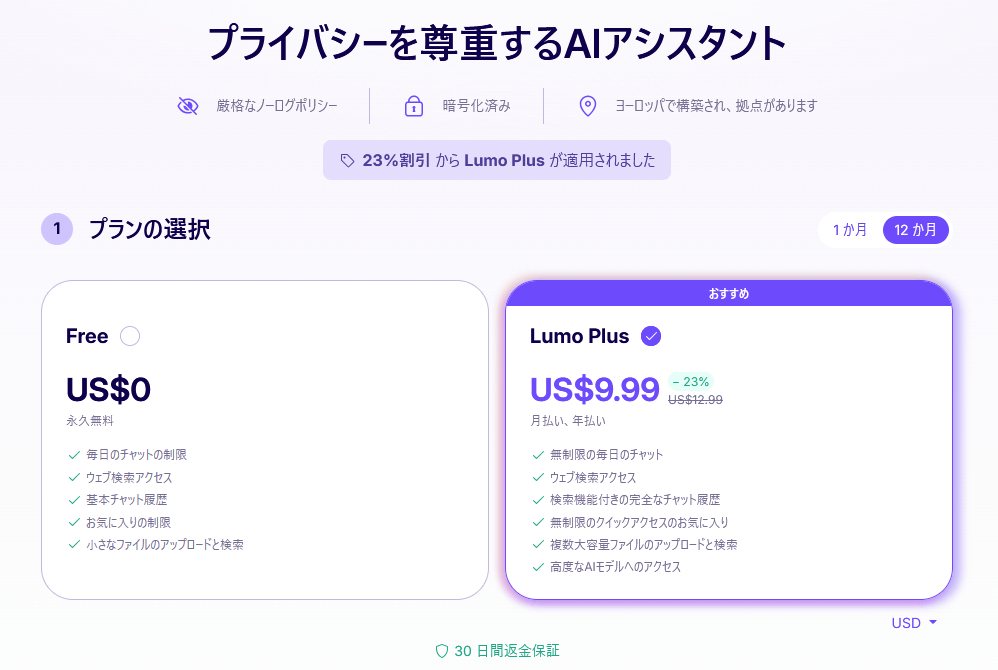Select the Lumo Plus plan checkmark
Screen dimensions: 998x670
(x=651, y=336)
